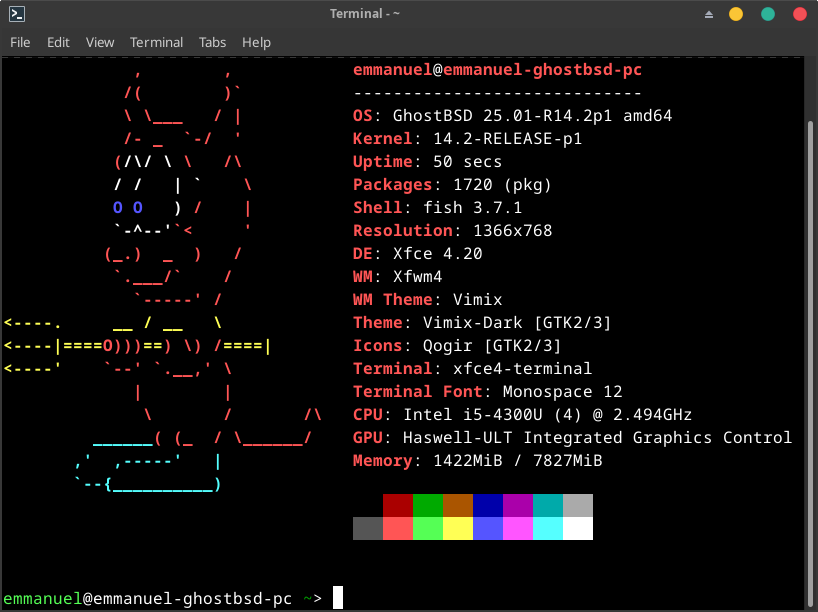Click the red close window button

799,14
